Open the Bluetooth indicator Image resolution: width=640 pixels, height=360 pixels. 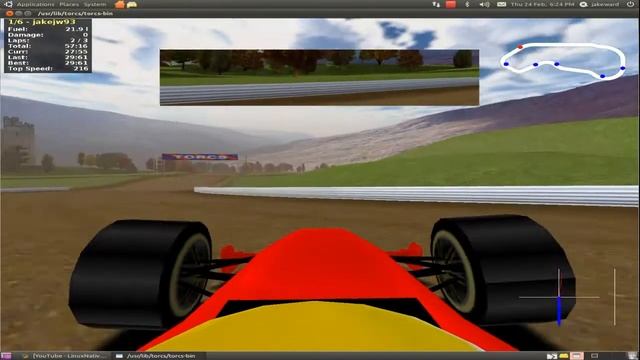(468, 4)
